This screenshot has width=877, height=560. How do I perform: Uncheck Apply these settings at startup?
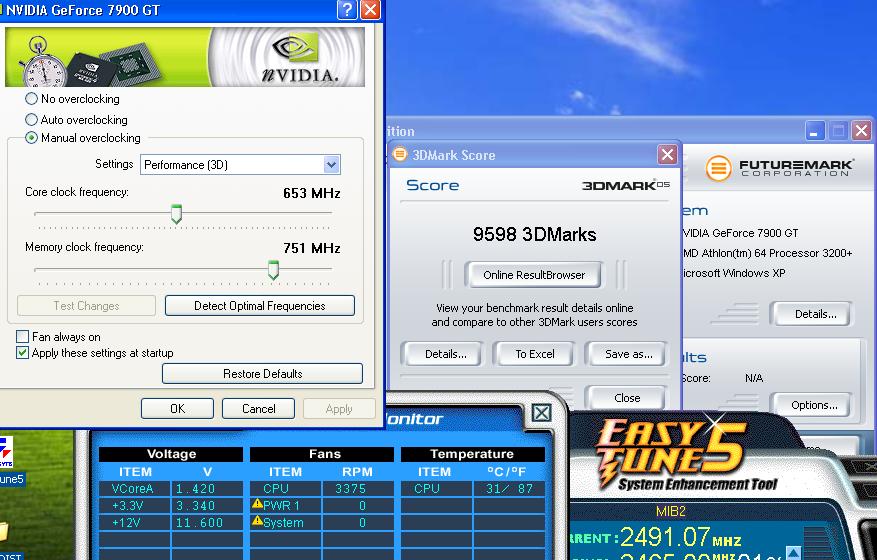point(23,353)
